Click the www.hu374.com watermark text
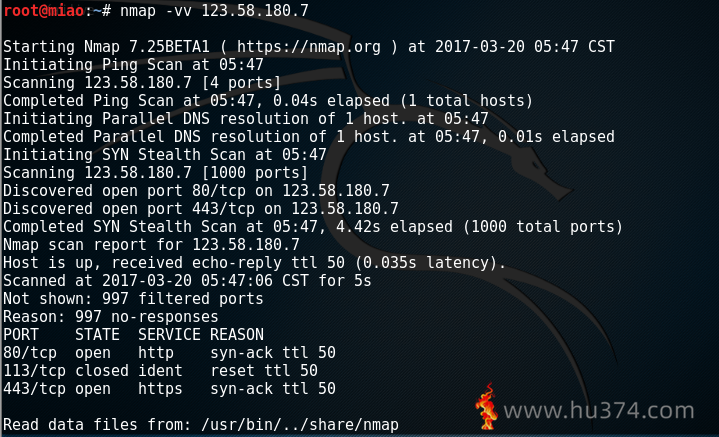 click(599, 410)
